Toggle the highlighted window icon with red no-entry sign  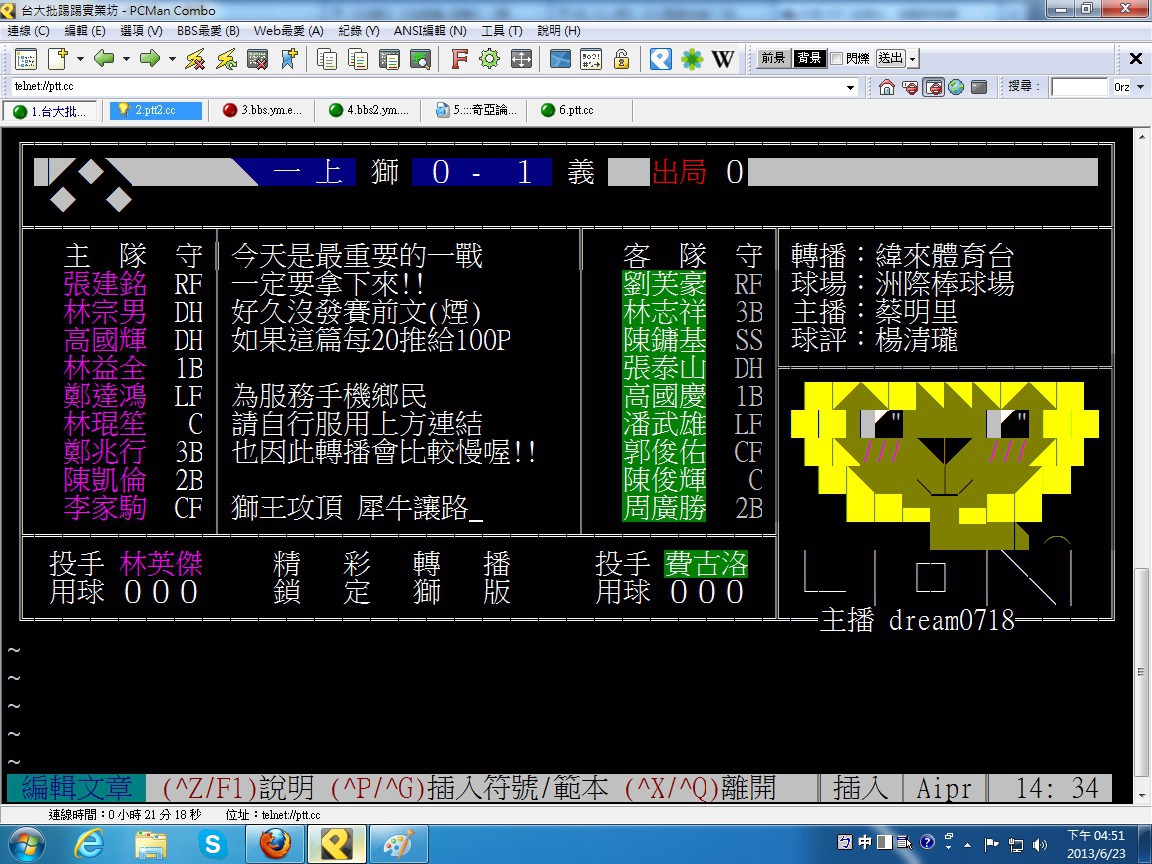pyautogui.click(x=933, y=87)
